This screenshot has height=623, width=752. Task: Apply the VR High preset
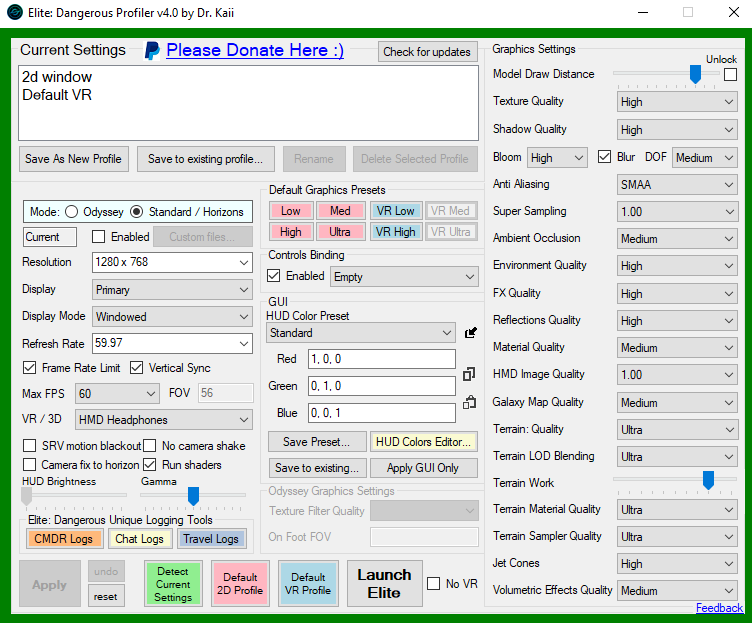(395, 232)
